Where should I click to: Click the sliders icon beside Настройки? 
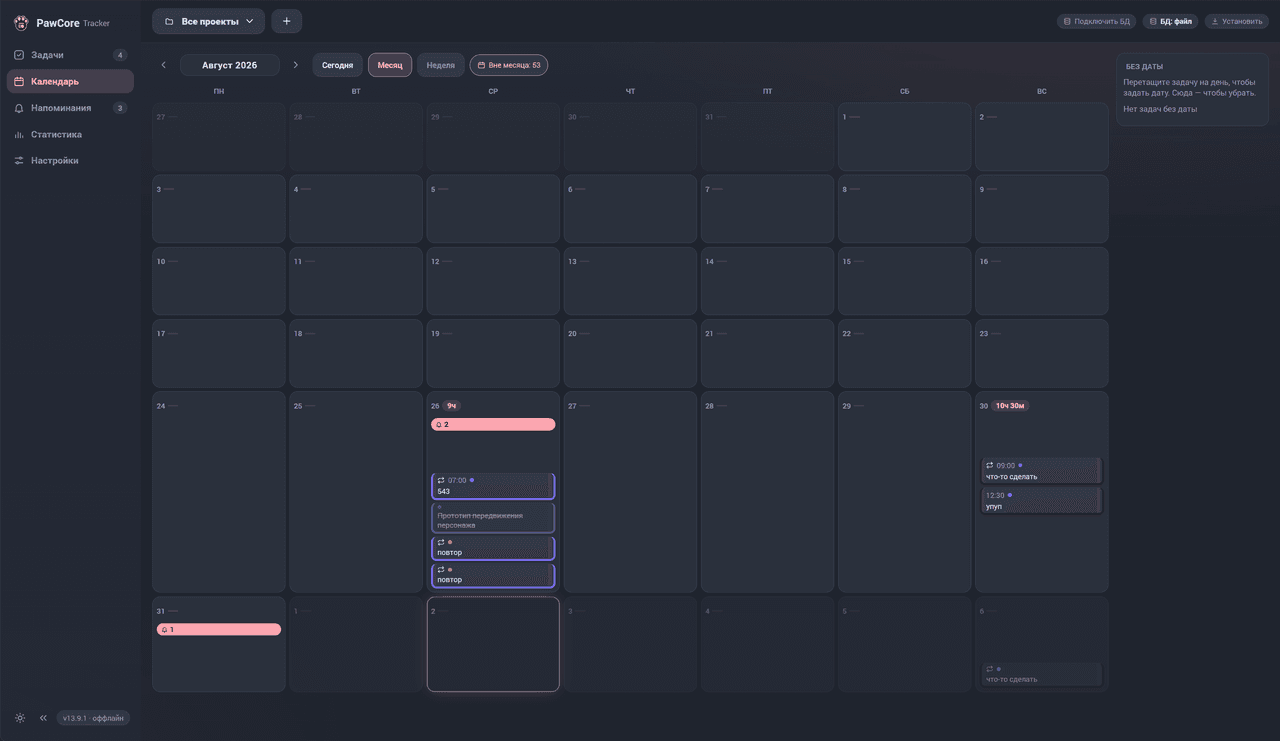pos(19,161)
